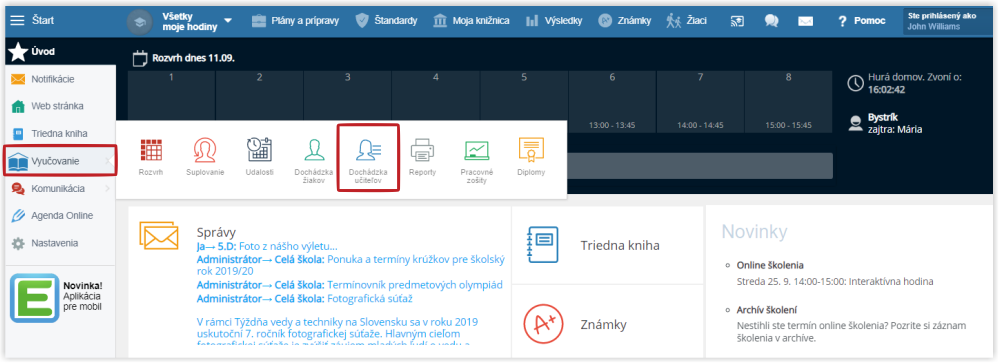Screen dimensions: 999x363
Task: Open Štandardy menu item
Action: pyautogui.click(x=386, y=20)
